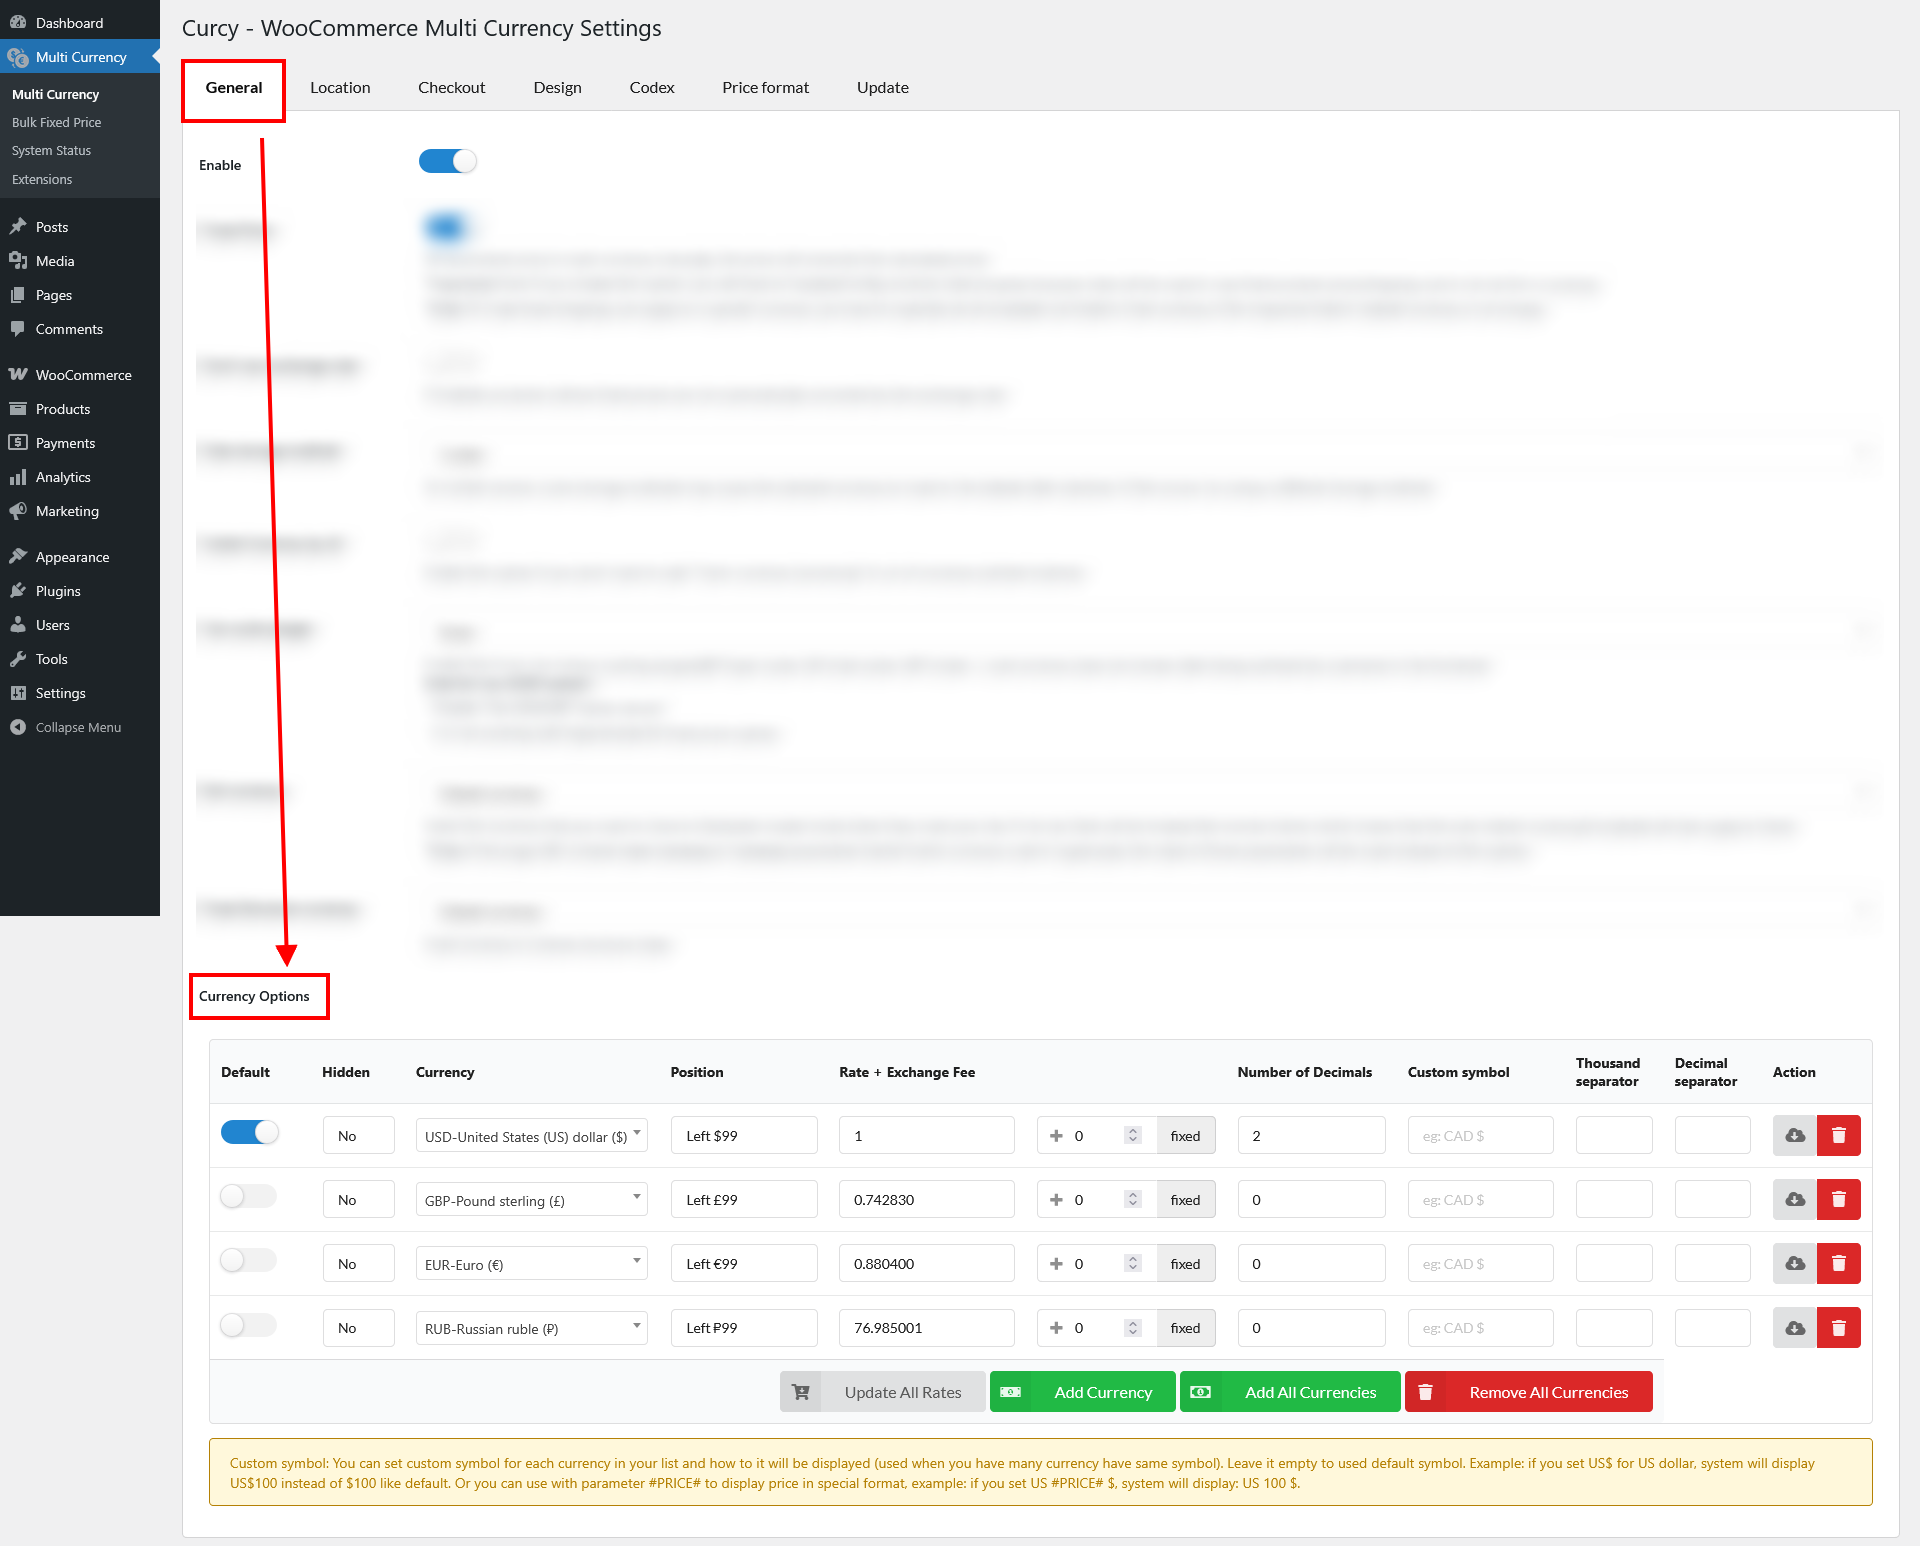The width and height of the screenshot is (1920, 1546).
Task: Click the Pages icon in sidebar
Action: tap(18, 295)
